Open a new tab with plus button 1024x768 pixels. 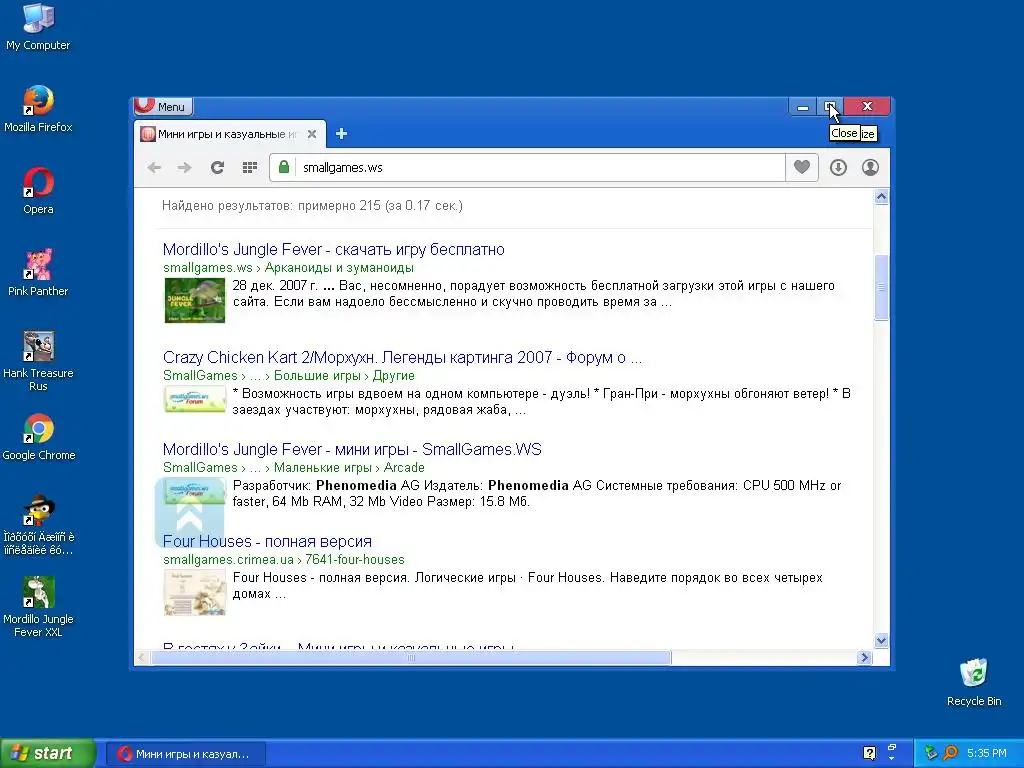pos(341,134)
